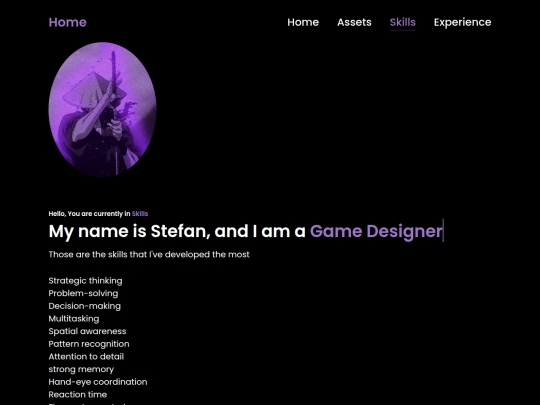Select 'Strategic thinking' skill
The height and width of the screenshot is (405, 540).
(x=85, y=281)
